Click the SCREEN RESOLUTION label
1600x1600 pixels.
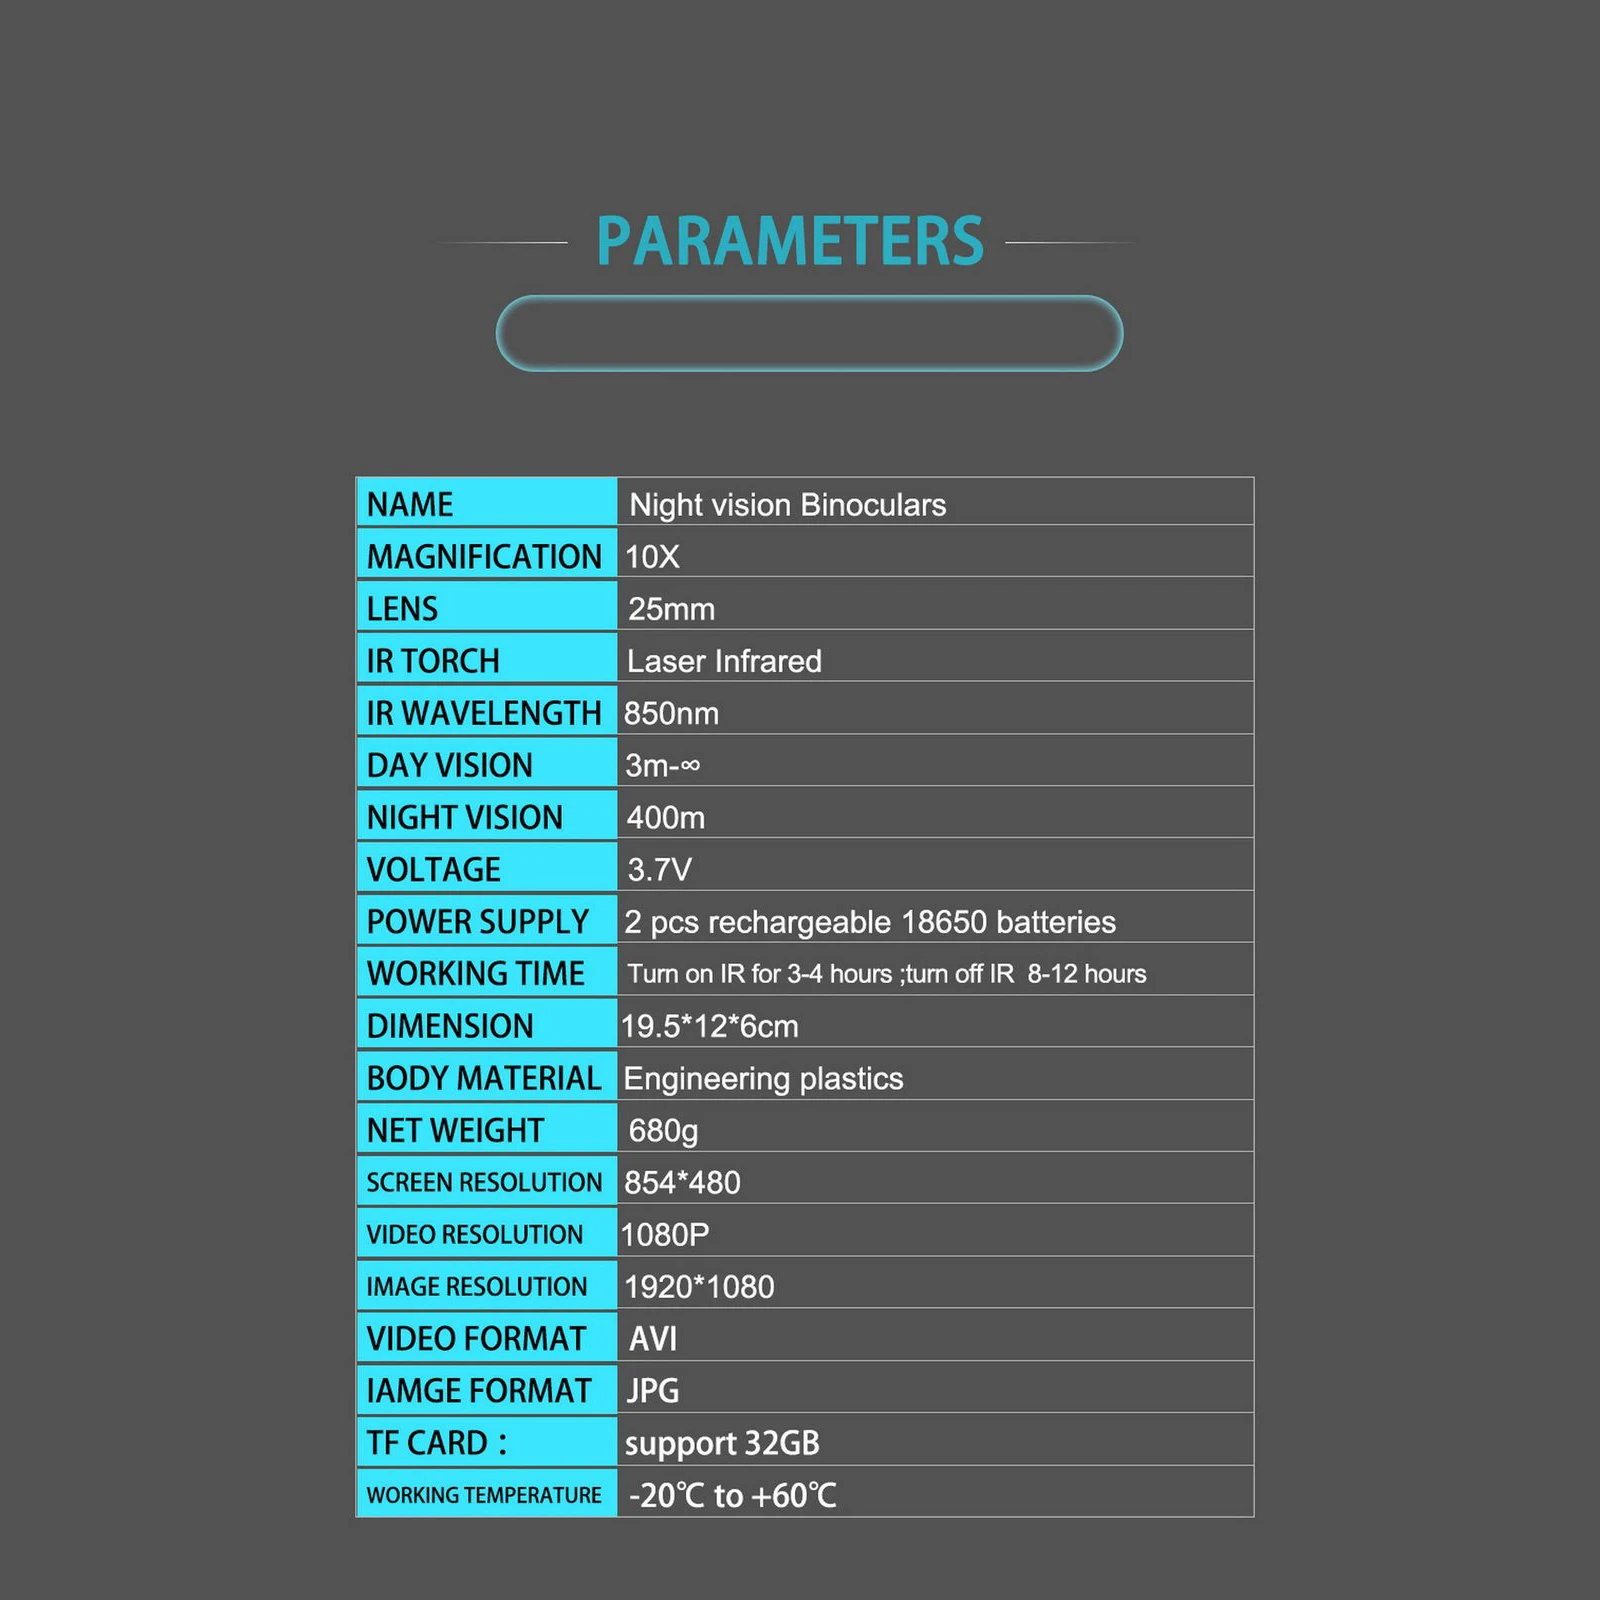click(x=484, y=1182)
